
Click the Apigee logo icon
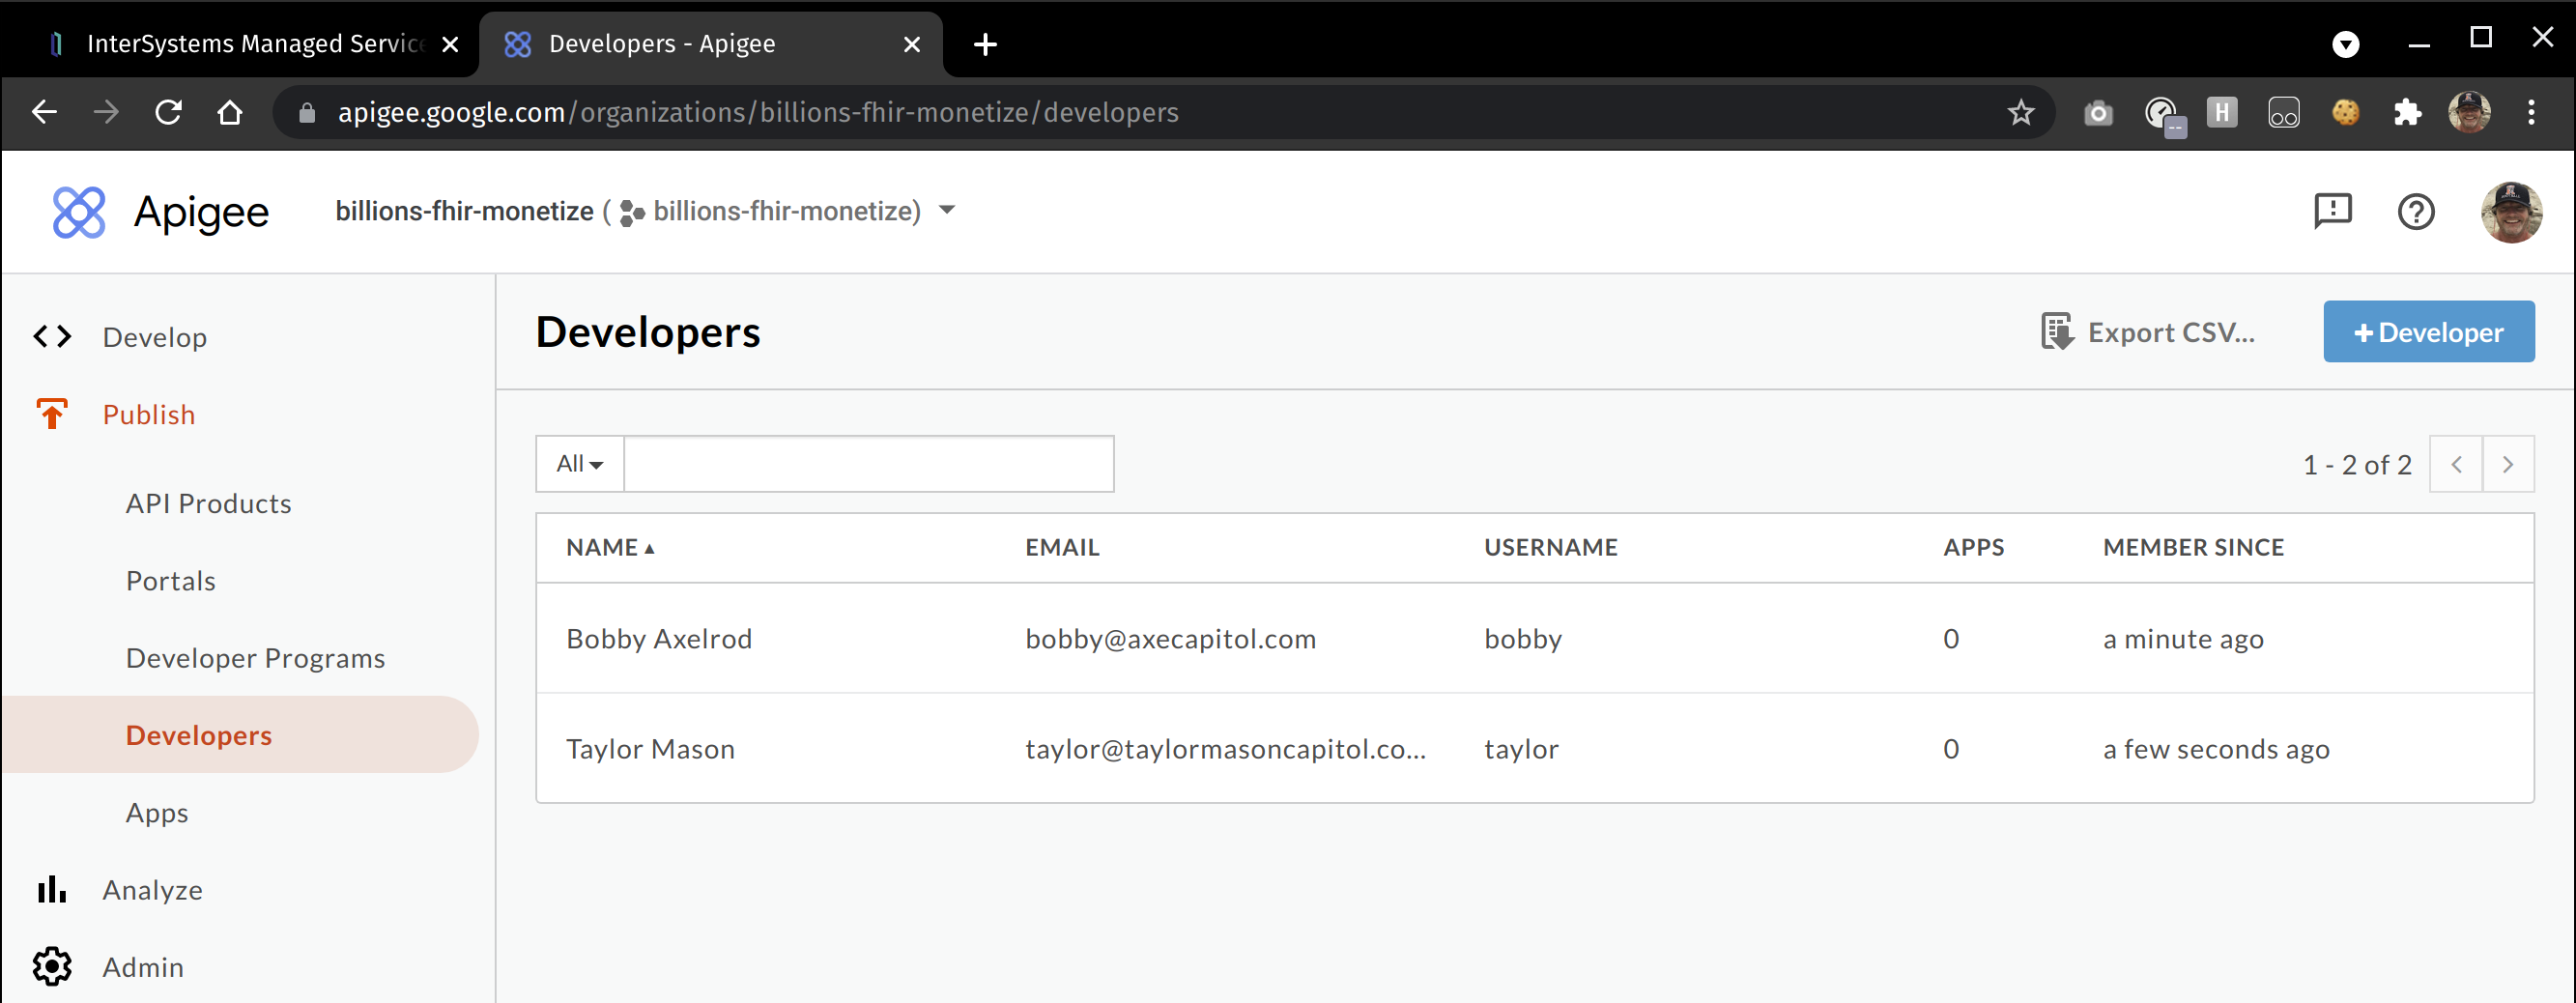(78, 212)
